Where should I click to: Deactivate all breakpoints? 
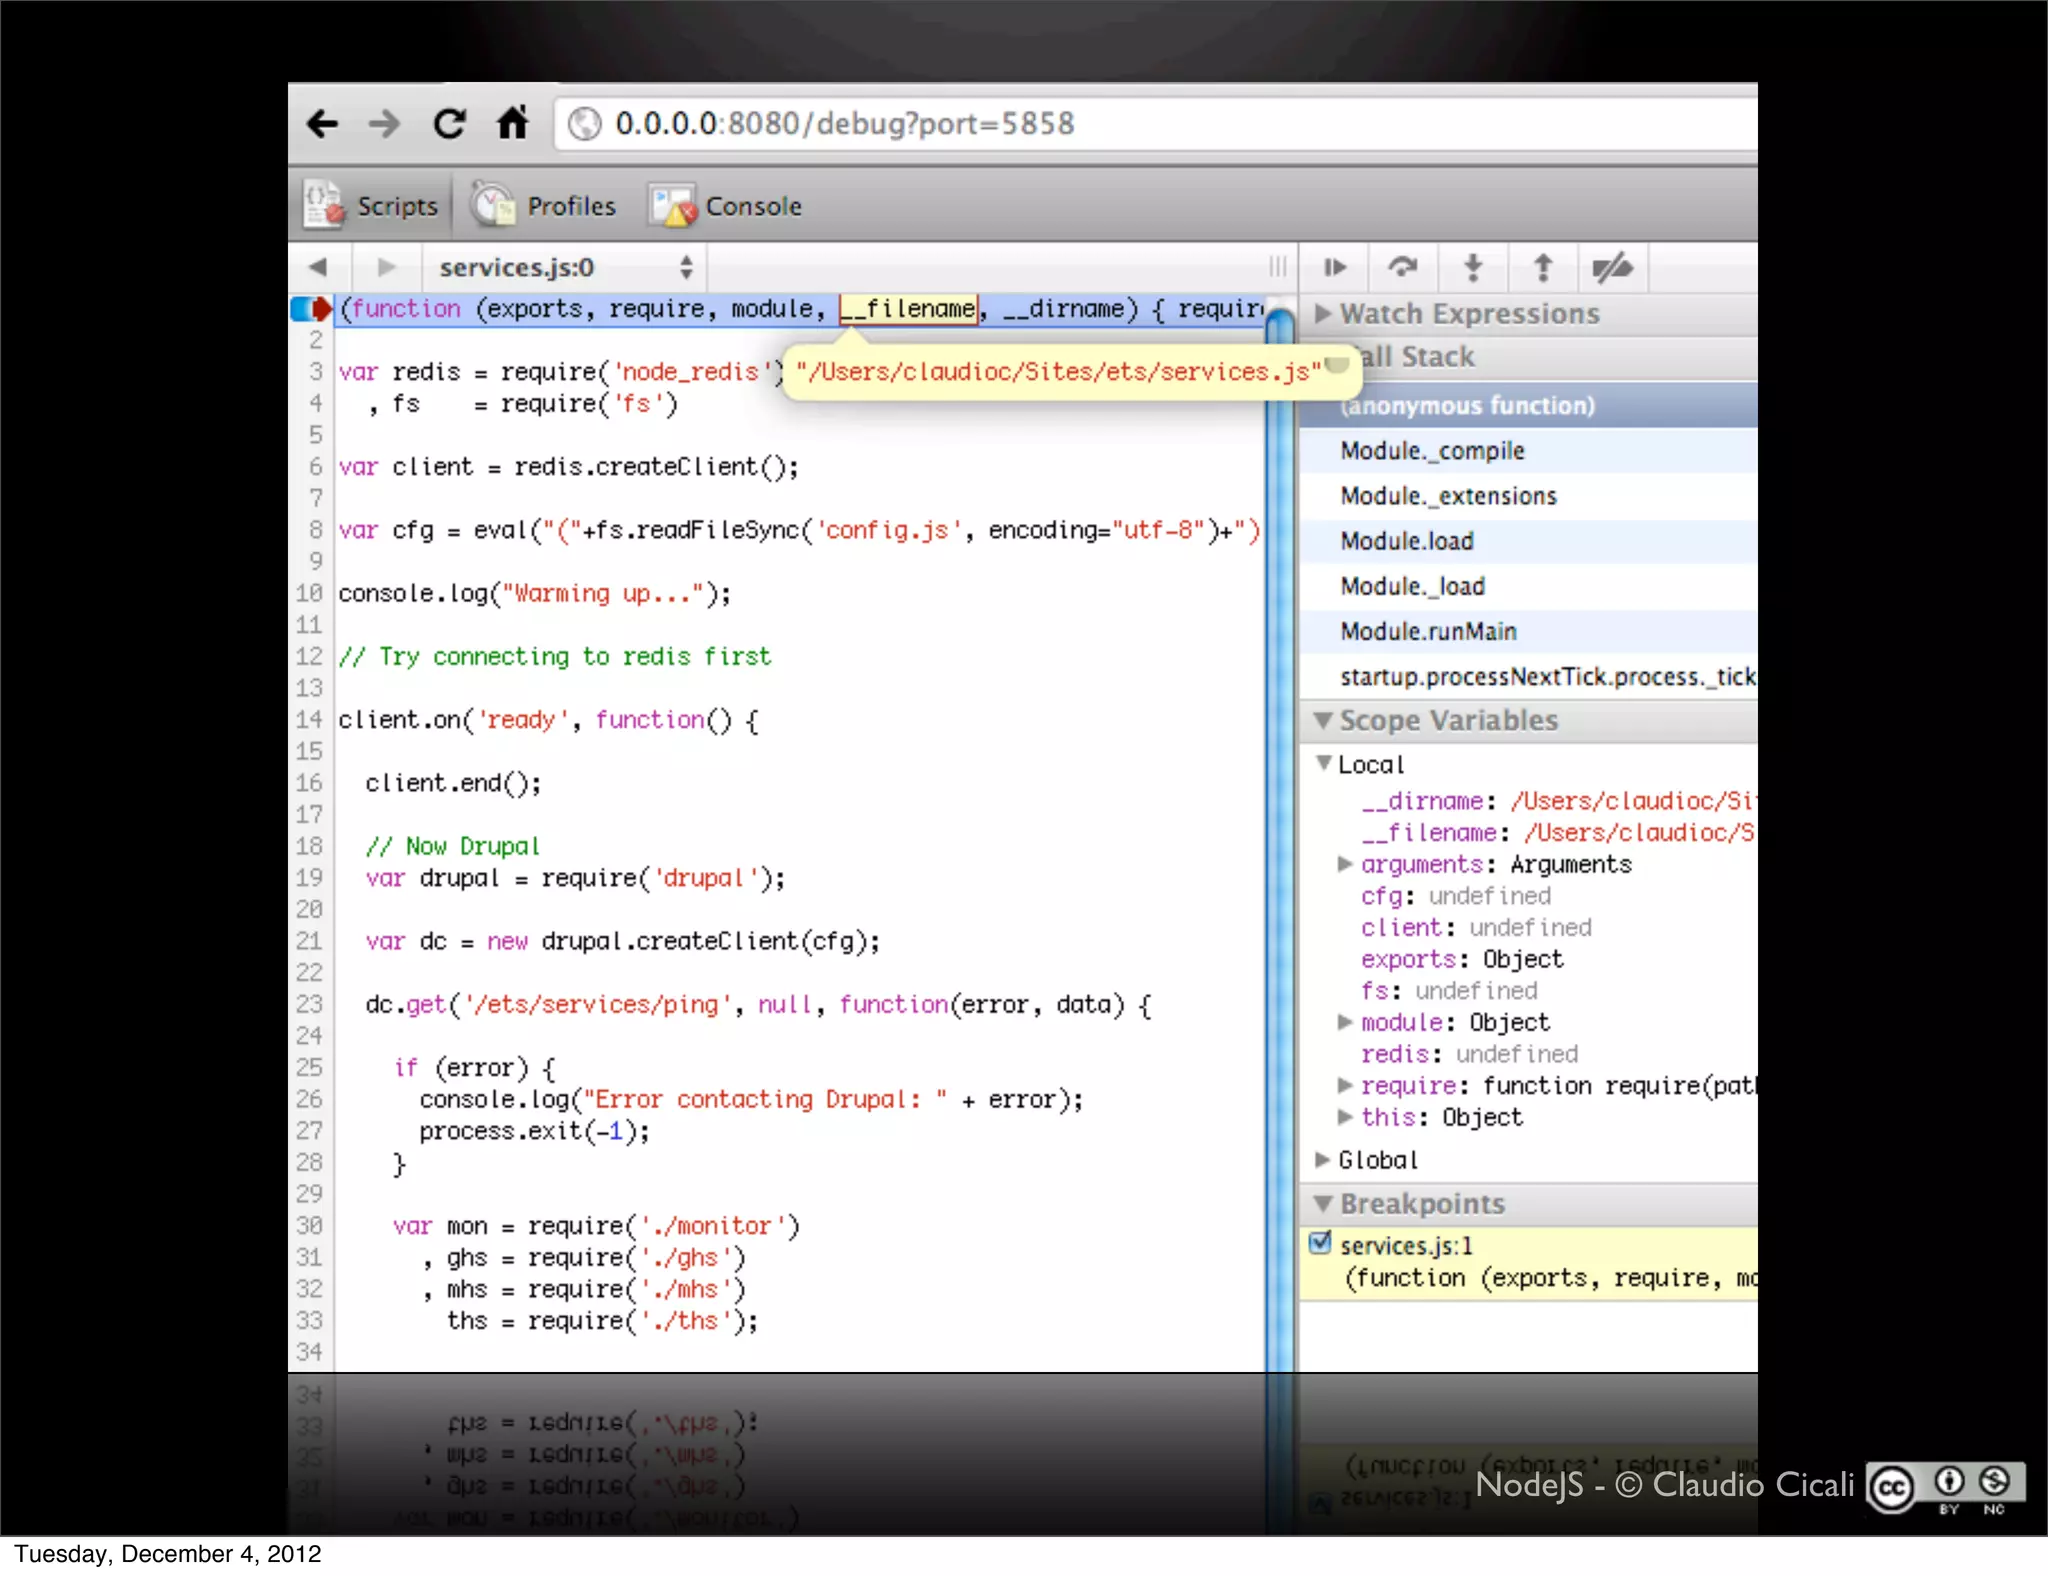click(x=1612, y=267)
